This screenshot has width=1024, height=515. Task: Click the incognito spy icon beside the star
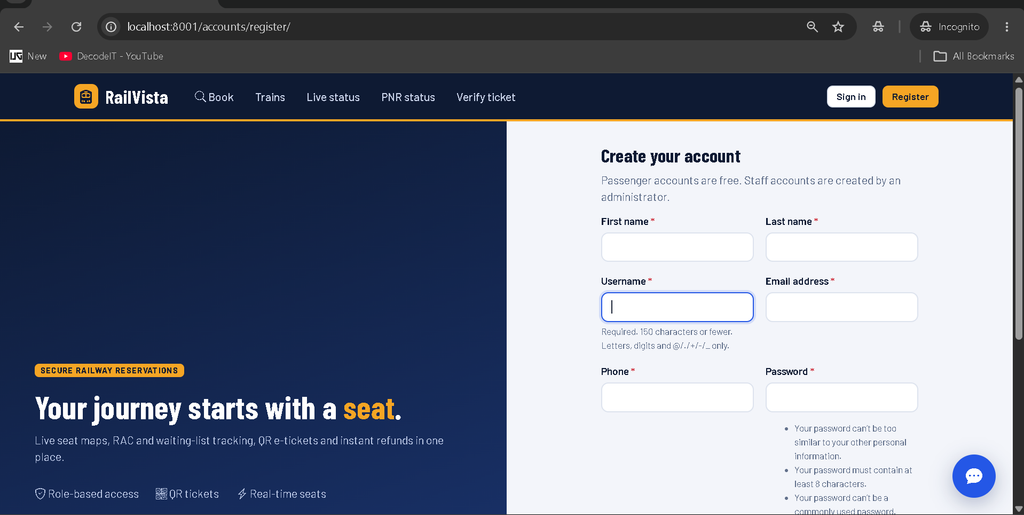point(878,27)
